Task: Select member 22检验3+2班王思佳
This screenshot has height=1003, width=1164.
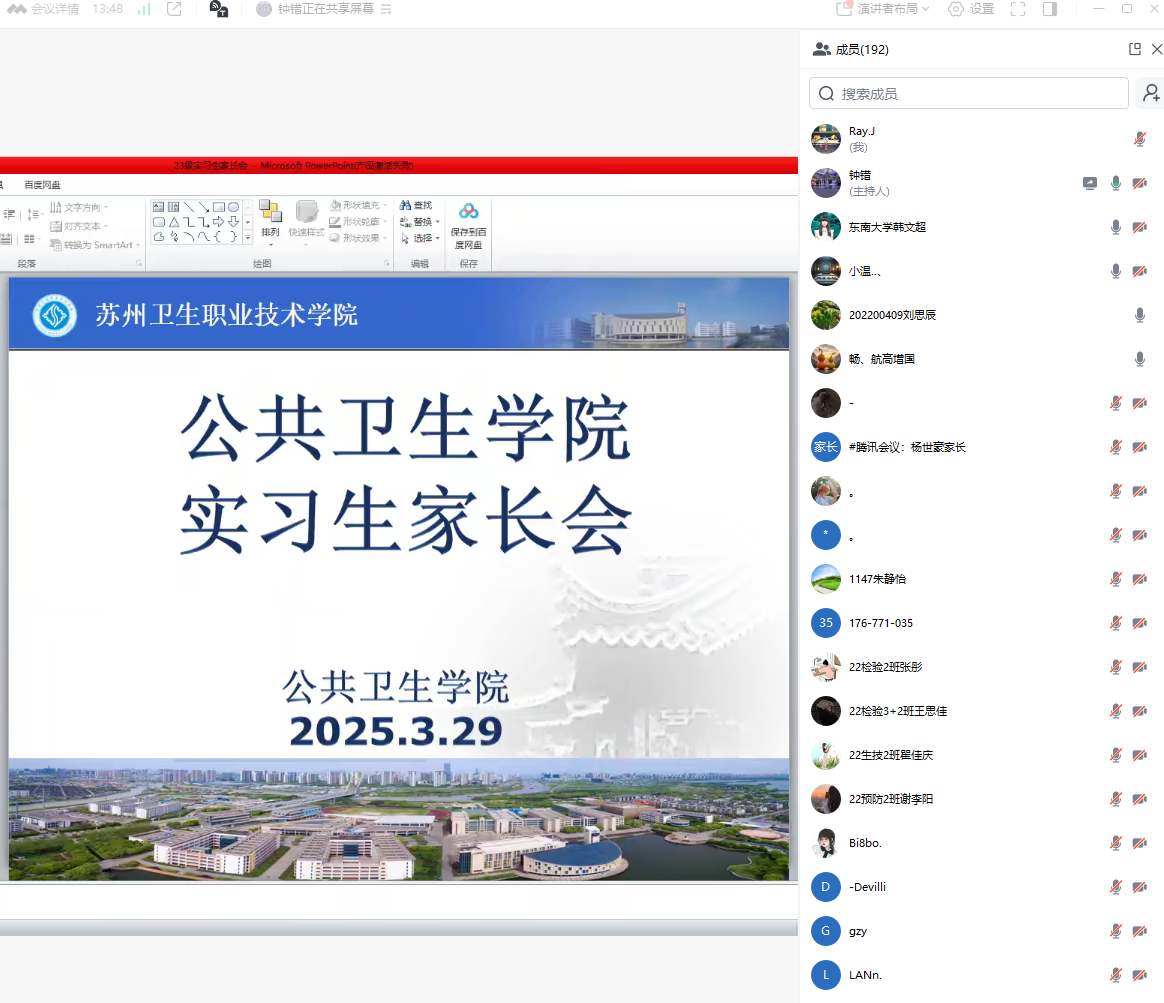Action: 981,711
